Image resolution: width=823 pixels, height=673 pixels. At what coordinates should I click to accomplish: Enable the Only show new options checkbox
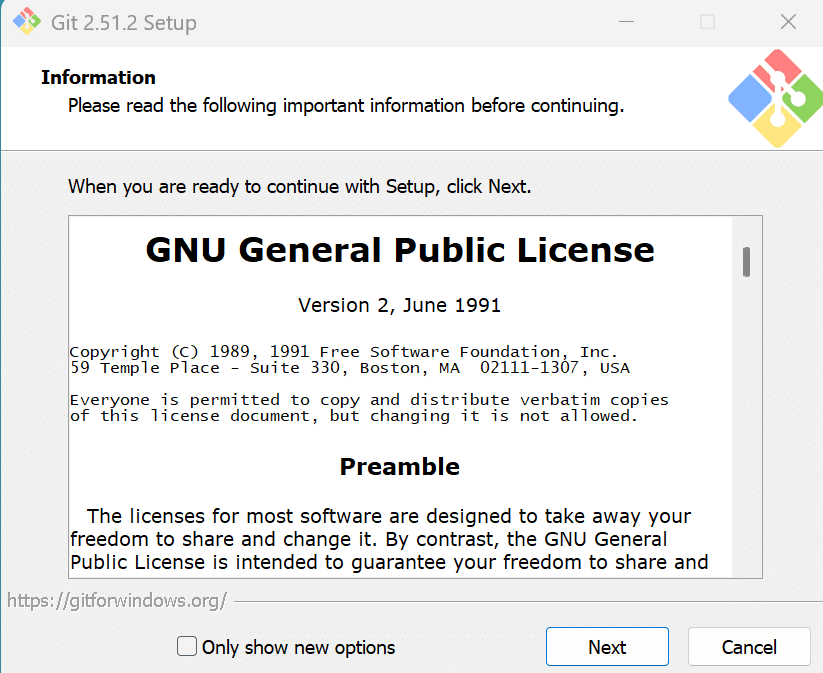coord(187,646)
